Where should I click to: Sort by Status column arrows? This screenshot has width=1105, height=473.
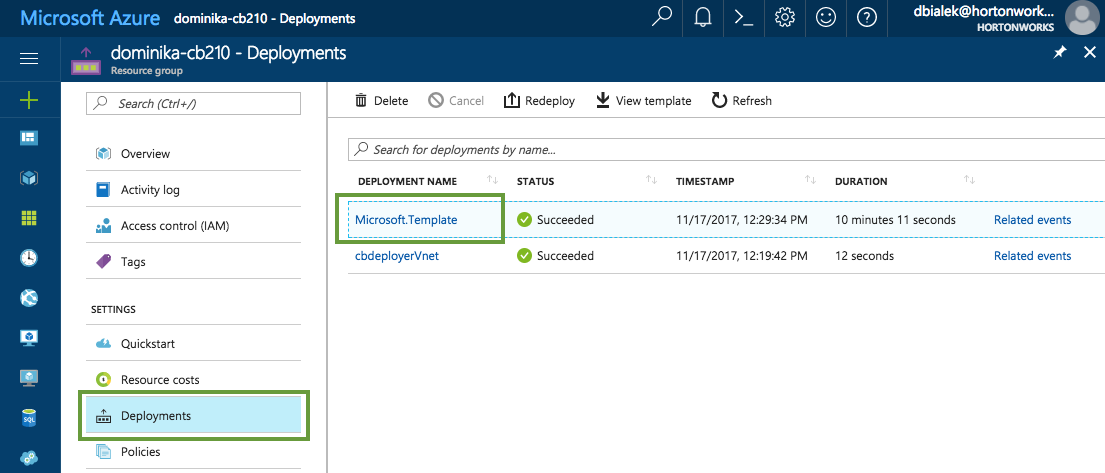pos(651,181)
